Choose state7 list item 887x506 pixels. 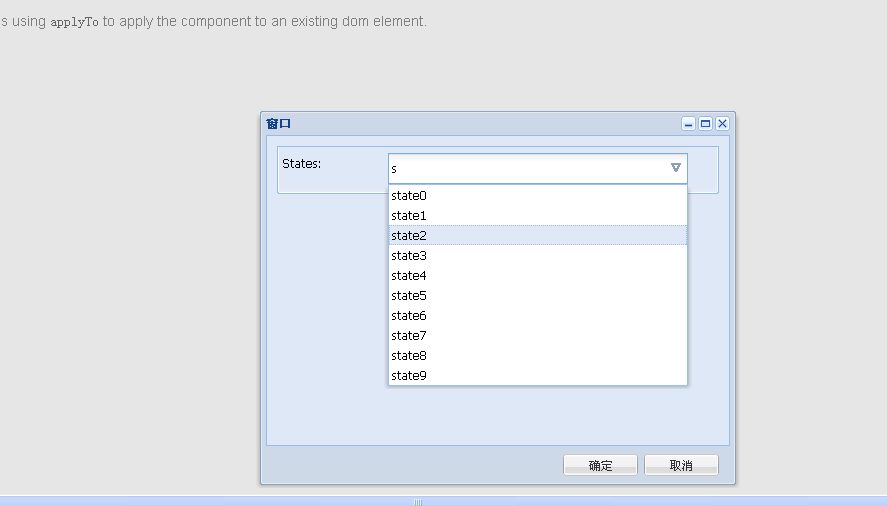pos(537,336)
